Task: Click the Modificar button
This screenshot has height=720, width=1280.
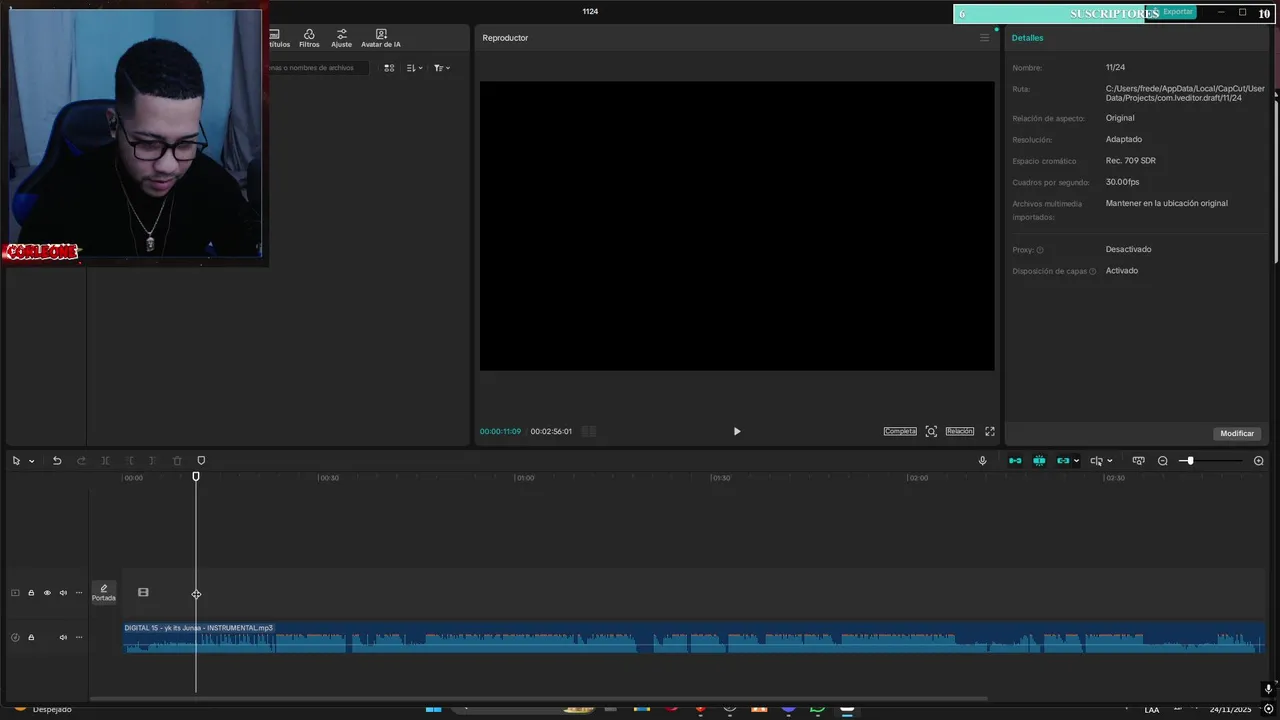Action: coord(1237,433)
